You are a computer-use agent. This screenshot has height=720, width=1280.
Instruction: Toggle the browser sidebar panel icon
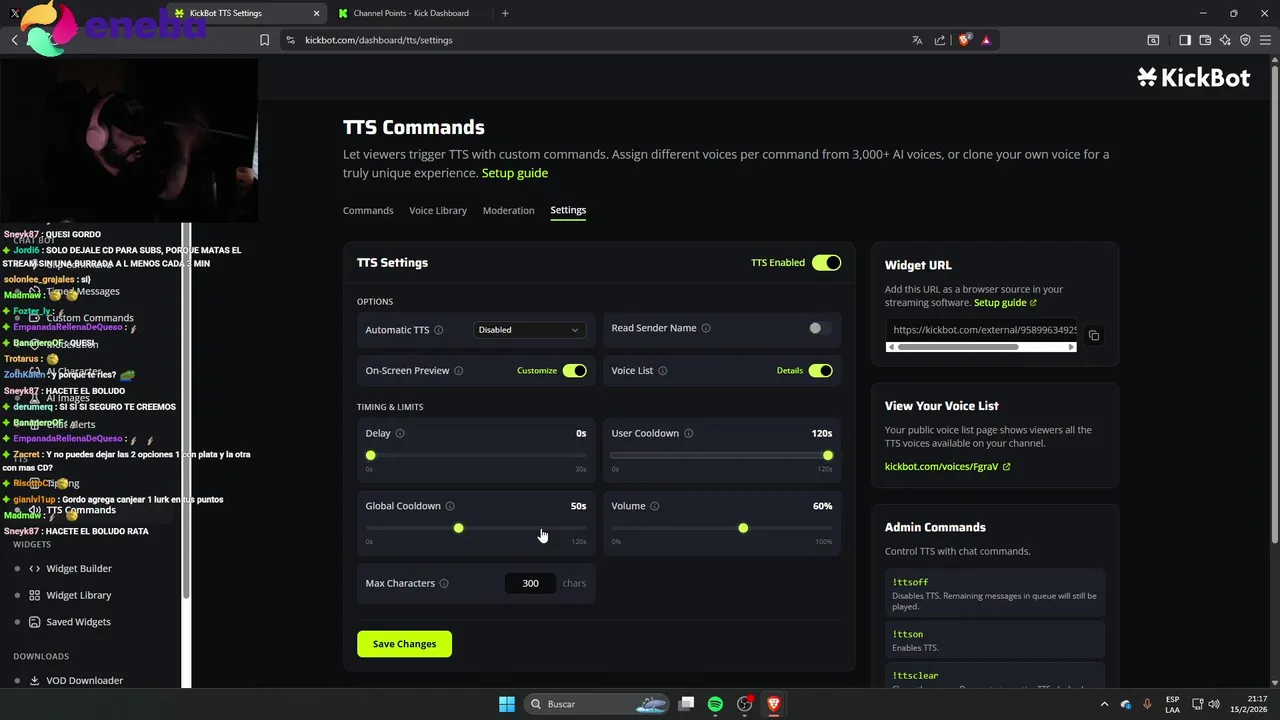pyautogui.click(x=1185, y=40)
